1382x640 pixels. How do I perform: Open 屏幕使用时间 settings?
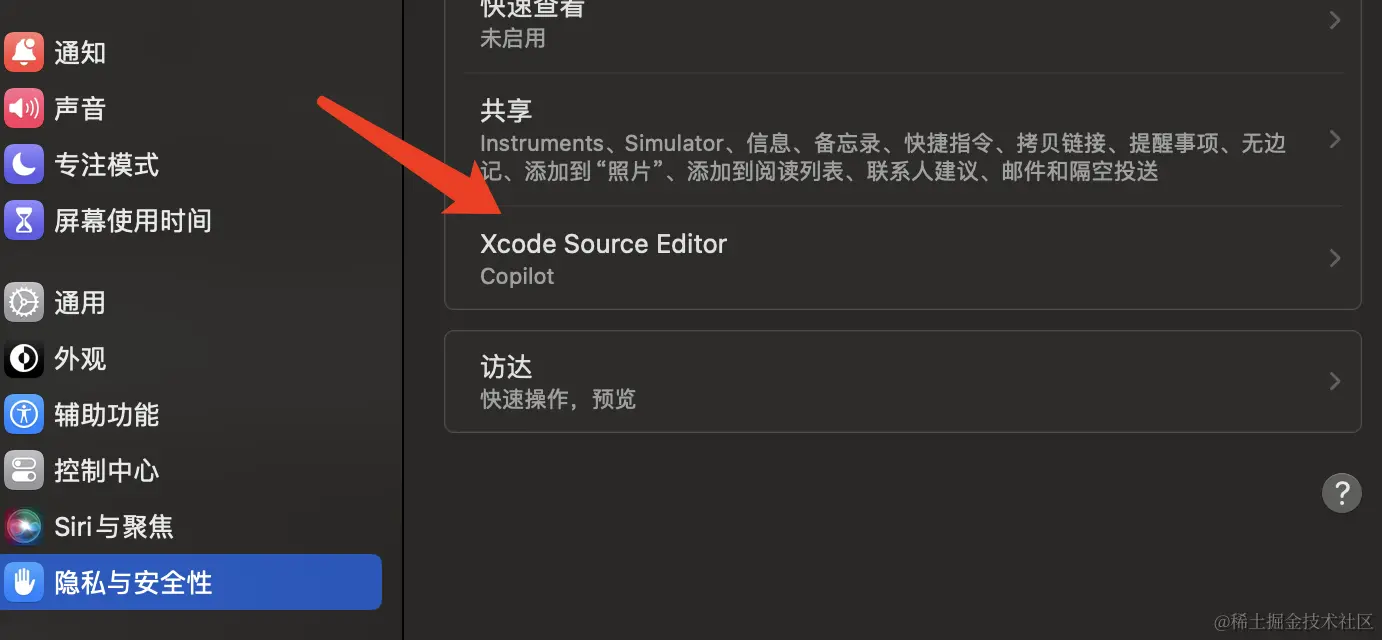click(191, 220)
